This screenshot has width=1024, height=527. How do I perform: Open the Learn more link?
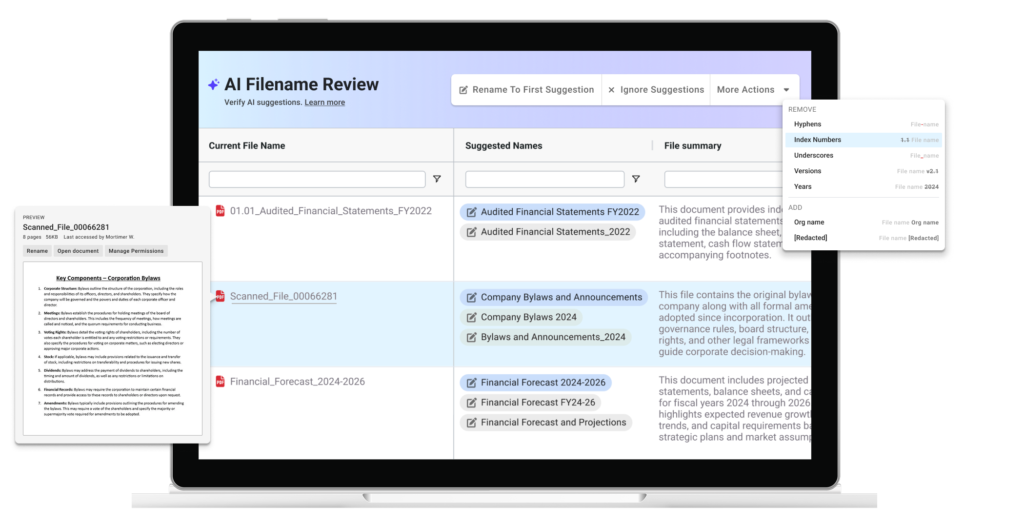pyautogui.click(x=325, y=103)
